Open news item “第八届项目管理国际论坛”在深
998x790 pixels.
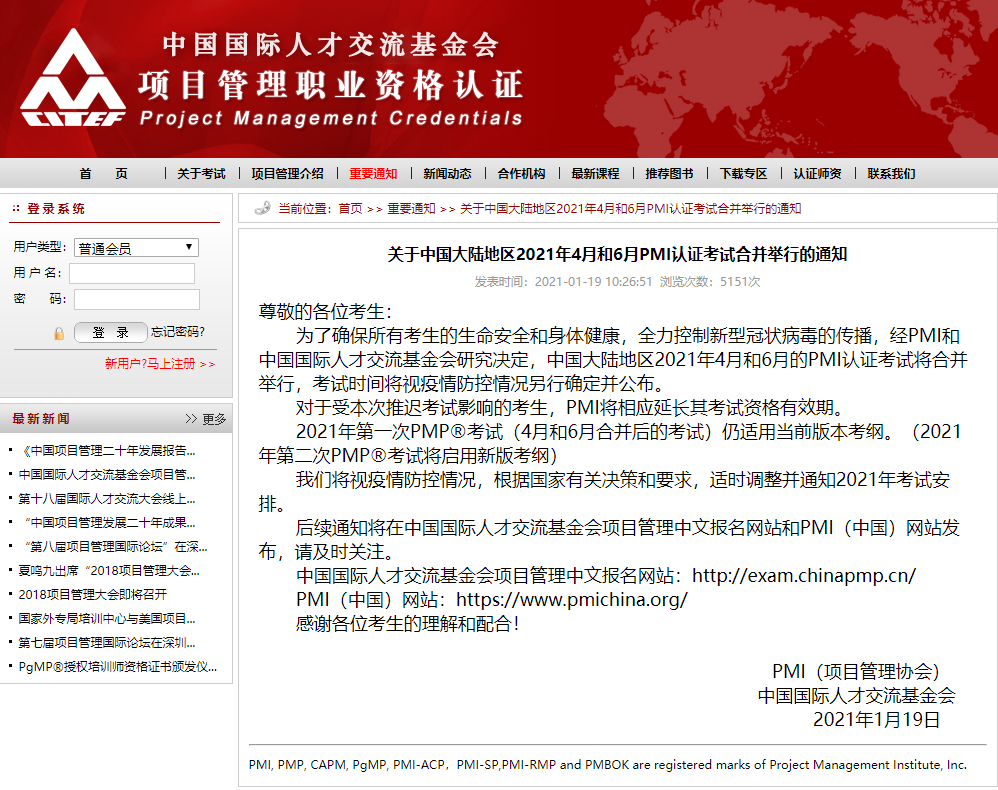[116, 547]
